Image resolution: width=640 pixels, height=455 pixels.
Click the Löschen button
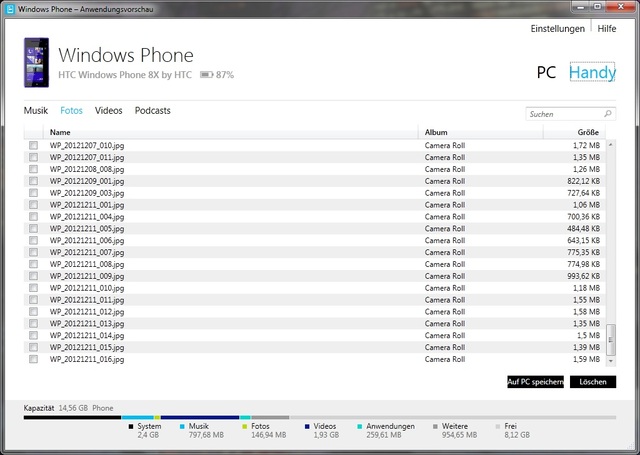click(593, 382)
